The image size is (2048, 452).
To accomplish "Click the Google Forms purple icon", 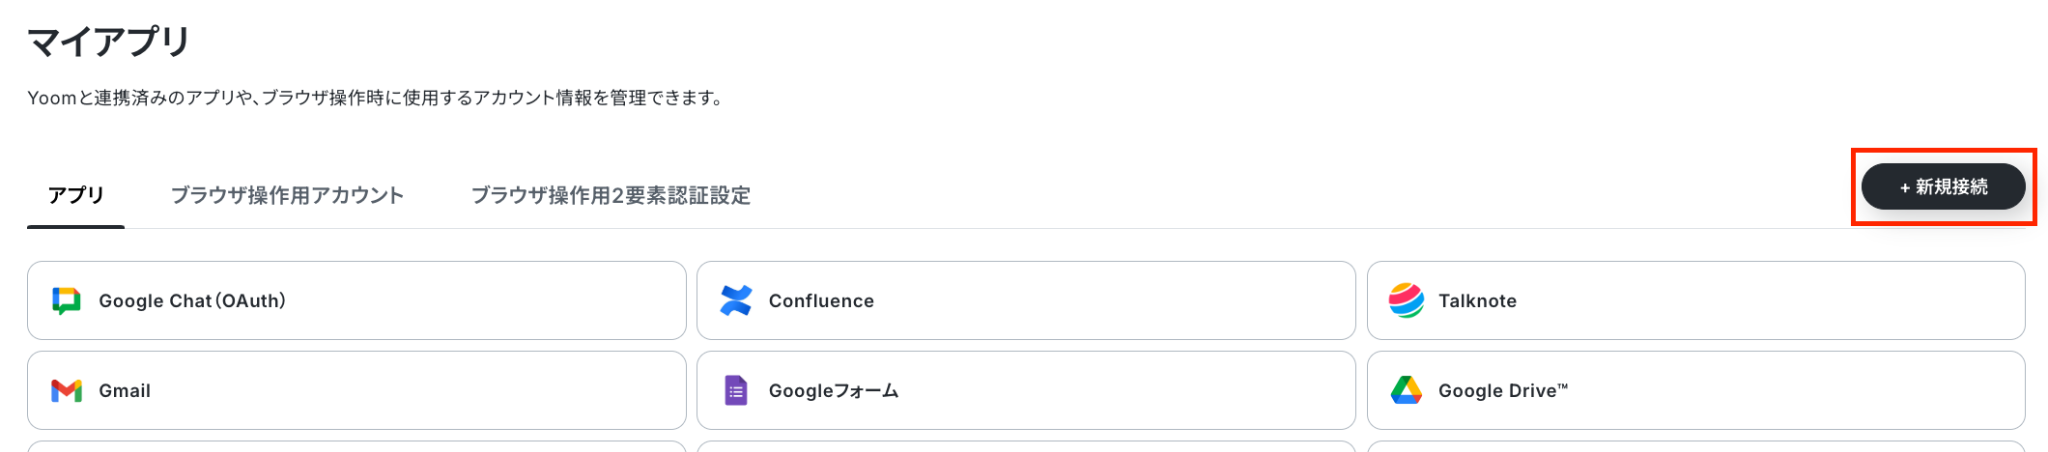I will click(x=736, y=391).
